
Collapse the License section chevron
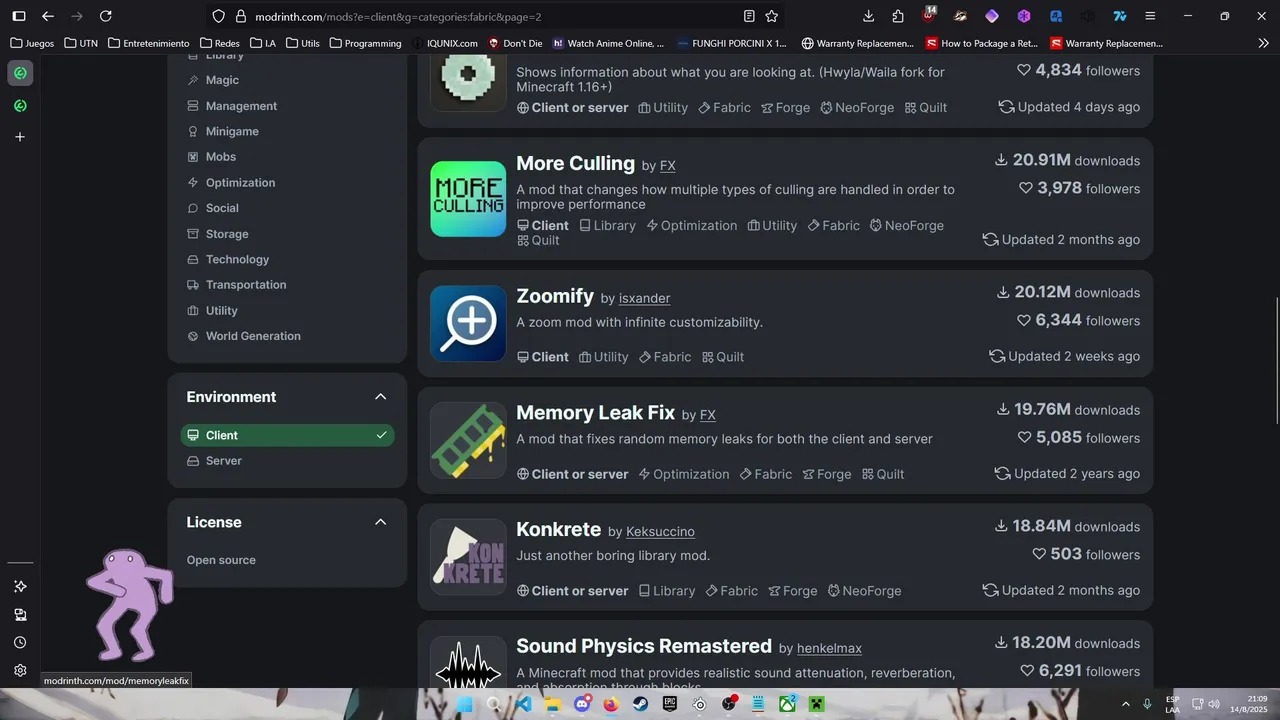pyautogui.click(x=380, y=522)
